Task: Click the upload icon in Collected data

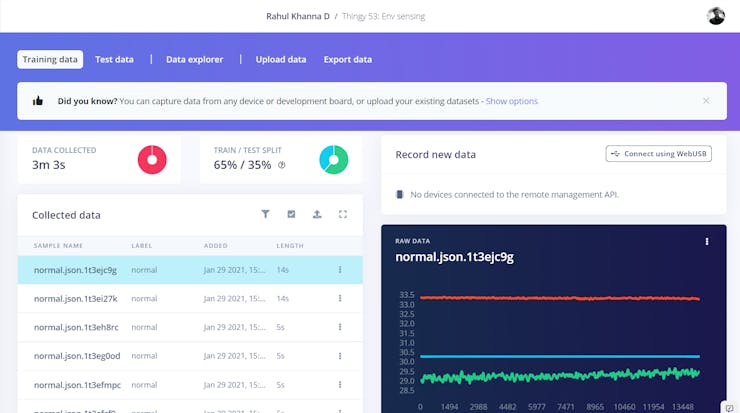Action: coord(317,214)
